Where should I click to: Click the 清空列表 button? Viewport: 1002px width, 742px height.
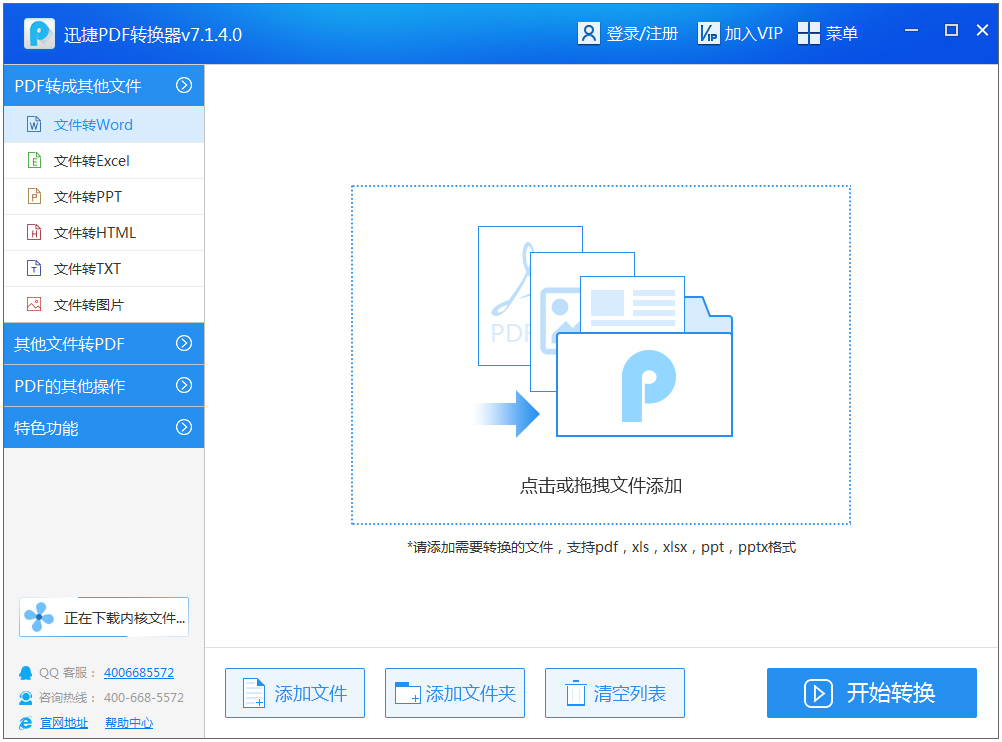[615, 693]
